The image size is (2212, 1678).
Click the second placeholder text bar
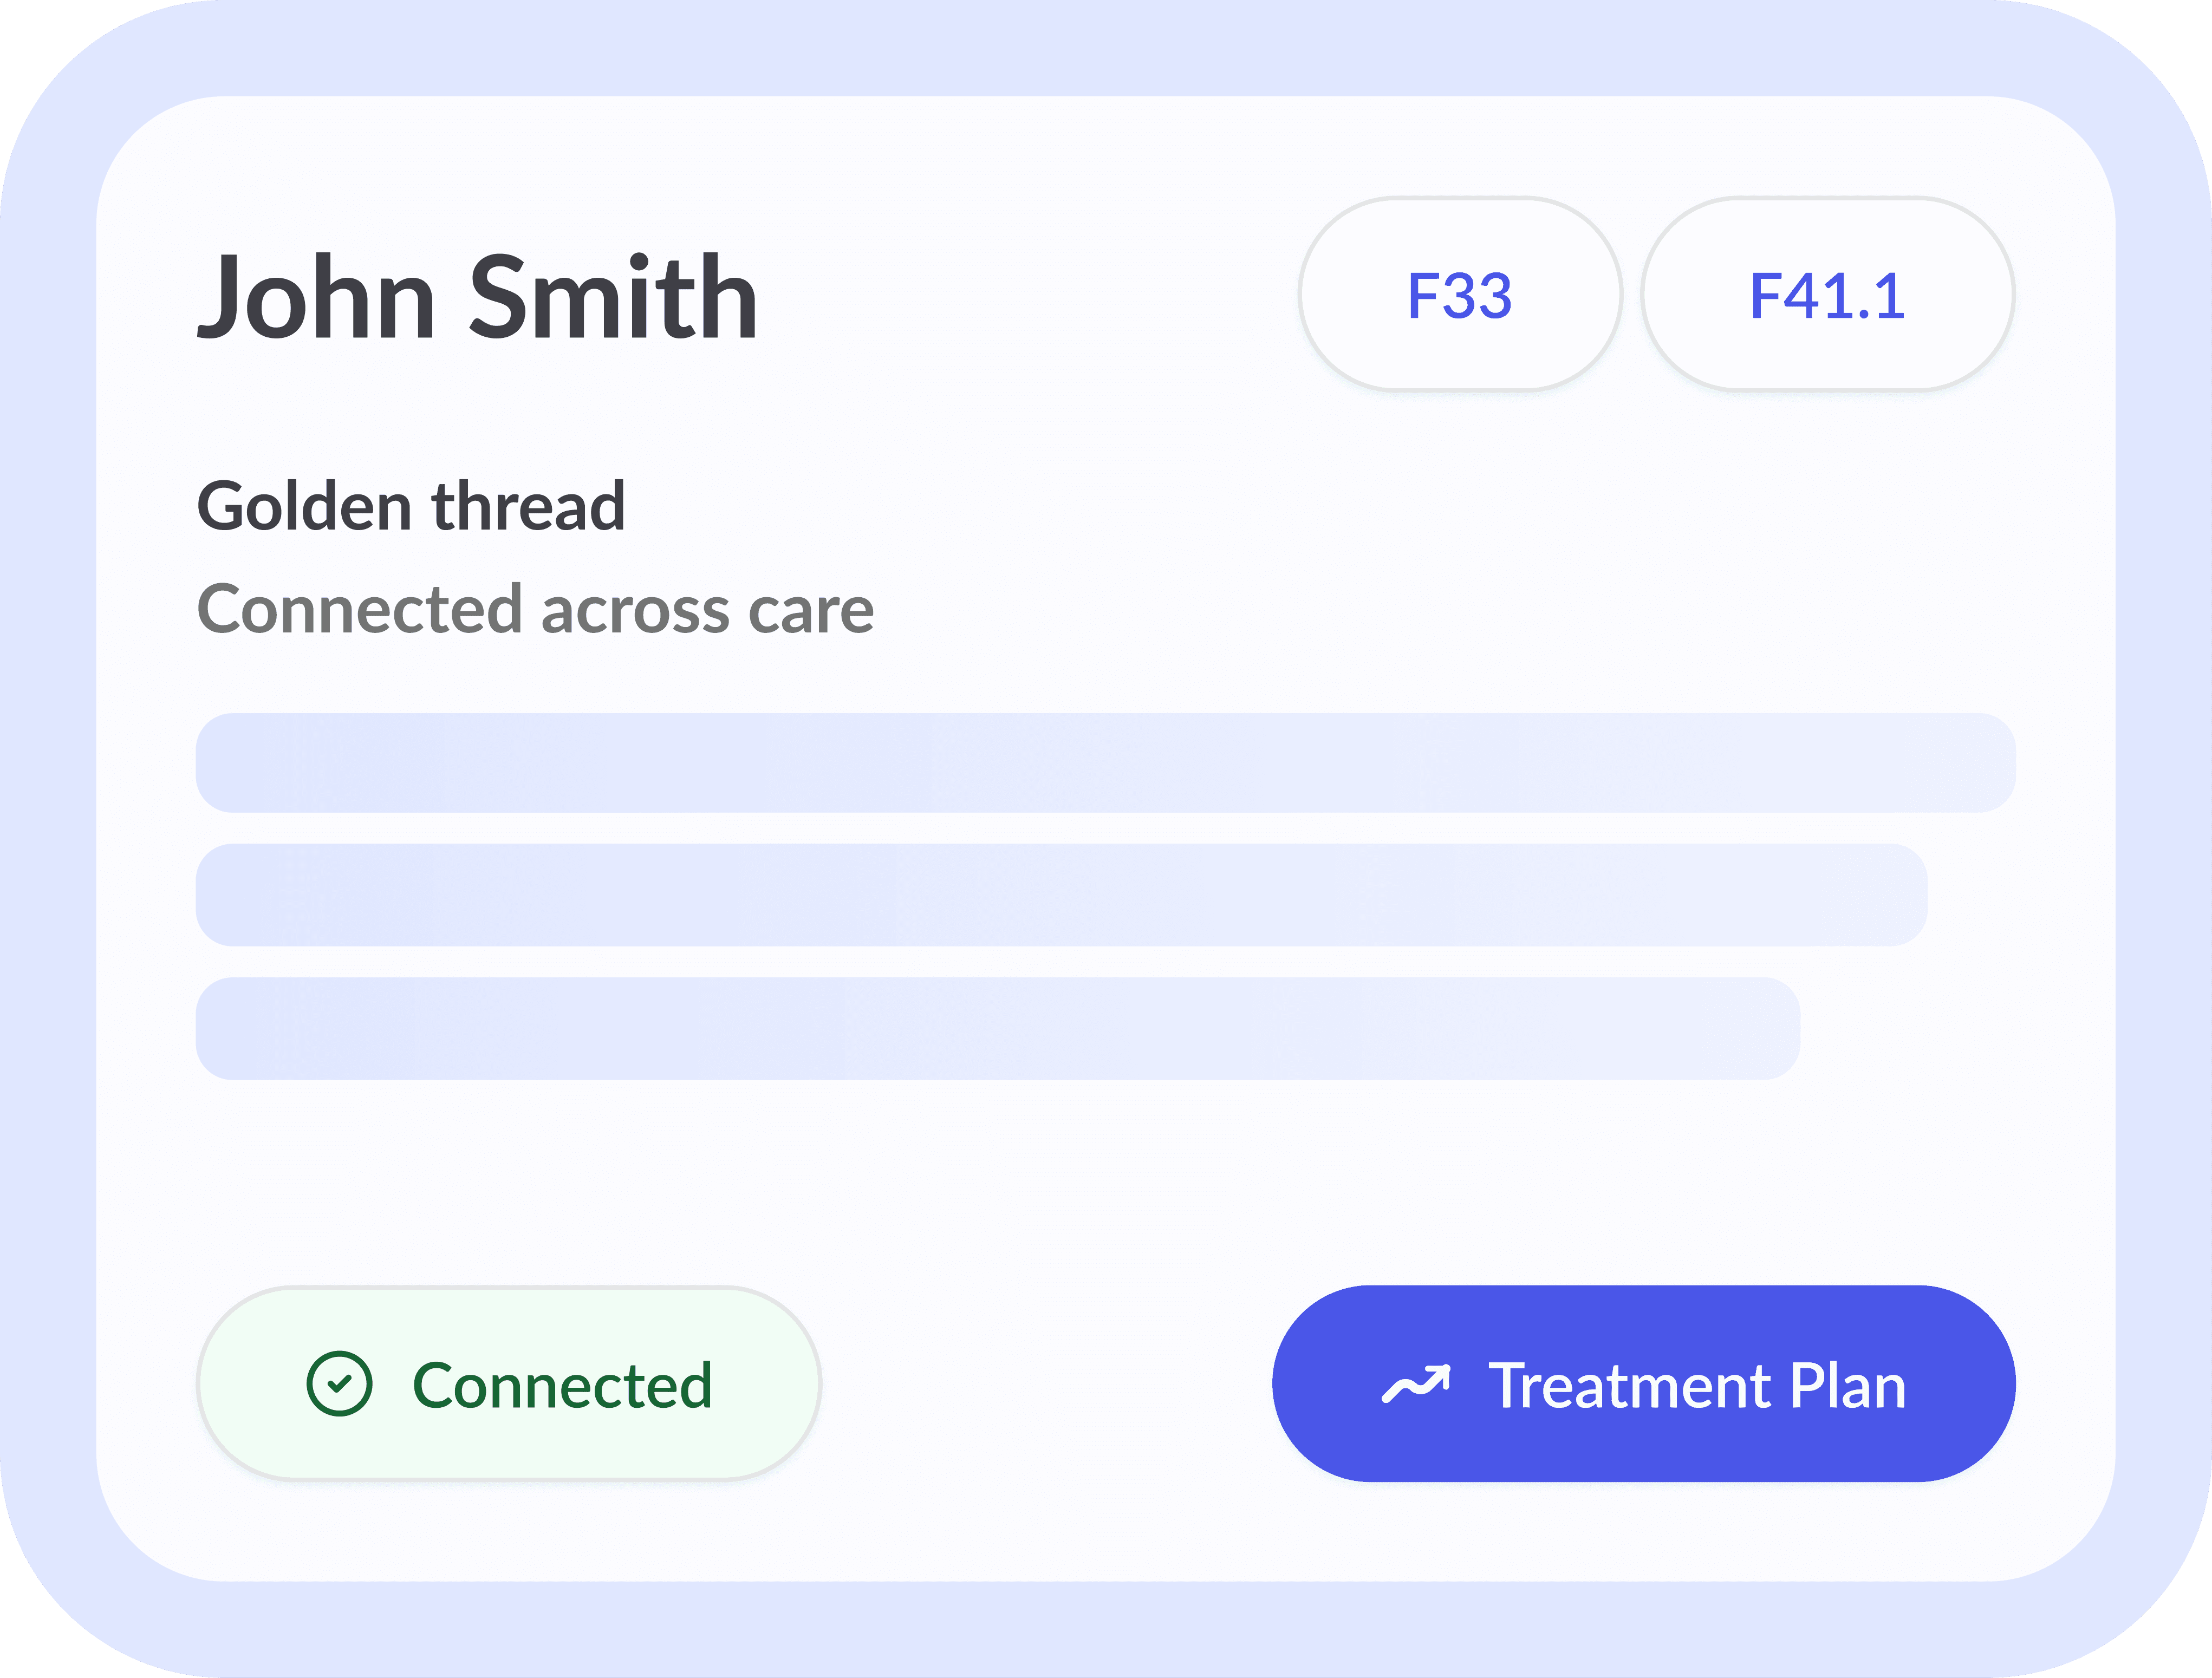[x=1062, y=895]
